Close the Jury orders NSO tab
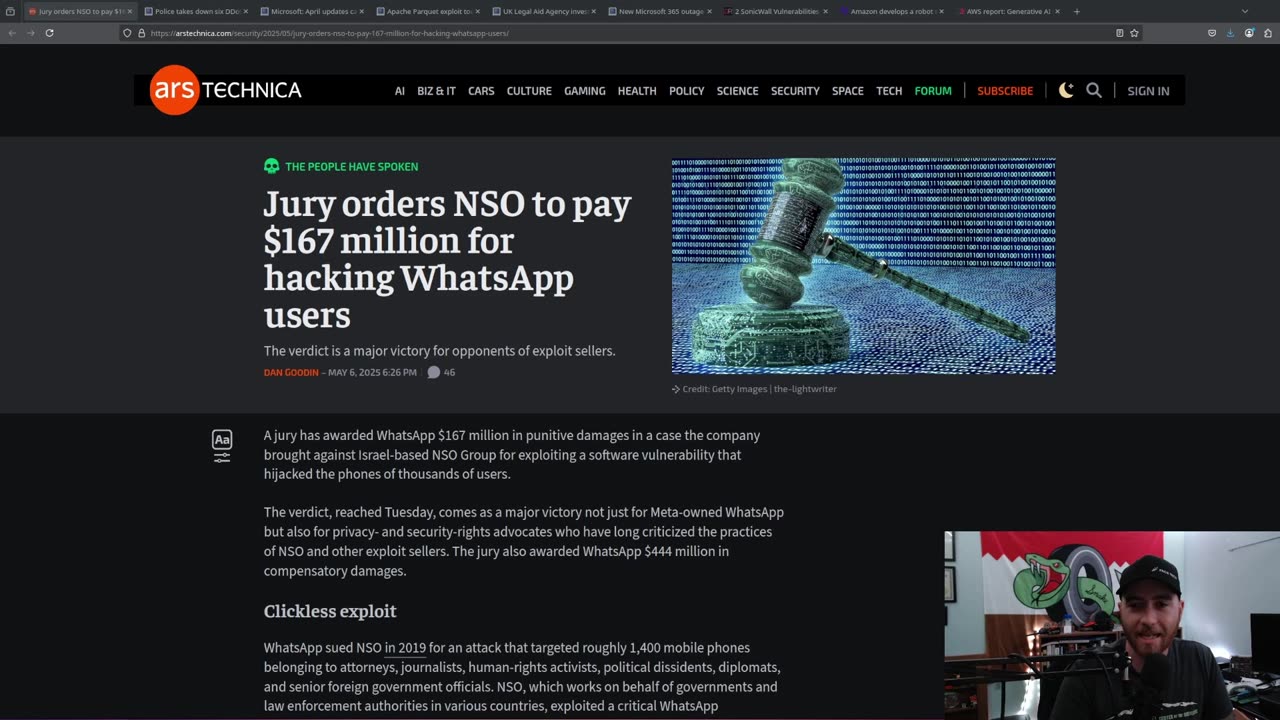The image size is (1280, 720). tap(129, 12)
